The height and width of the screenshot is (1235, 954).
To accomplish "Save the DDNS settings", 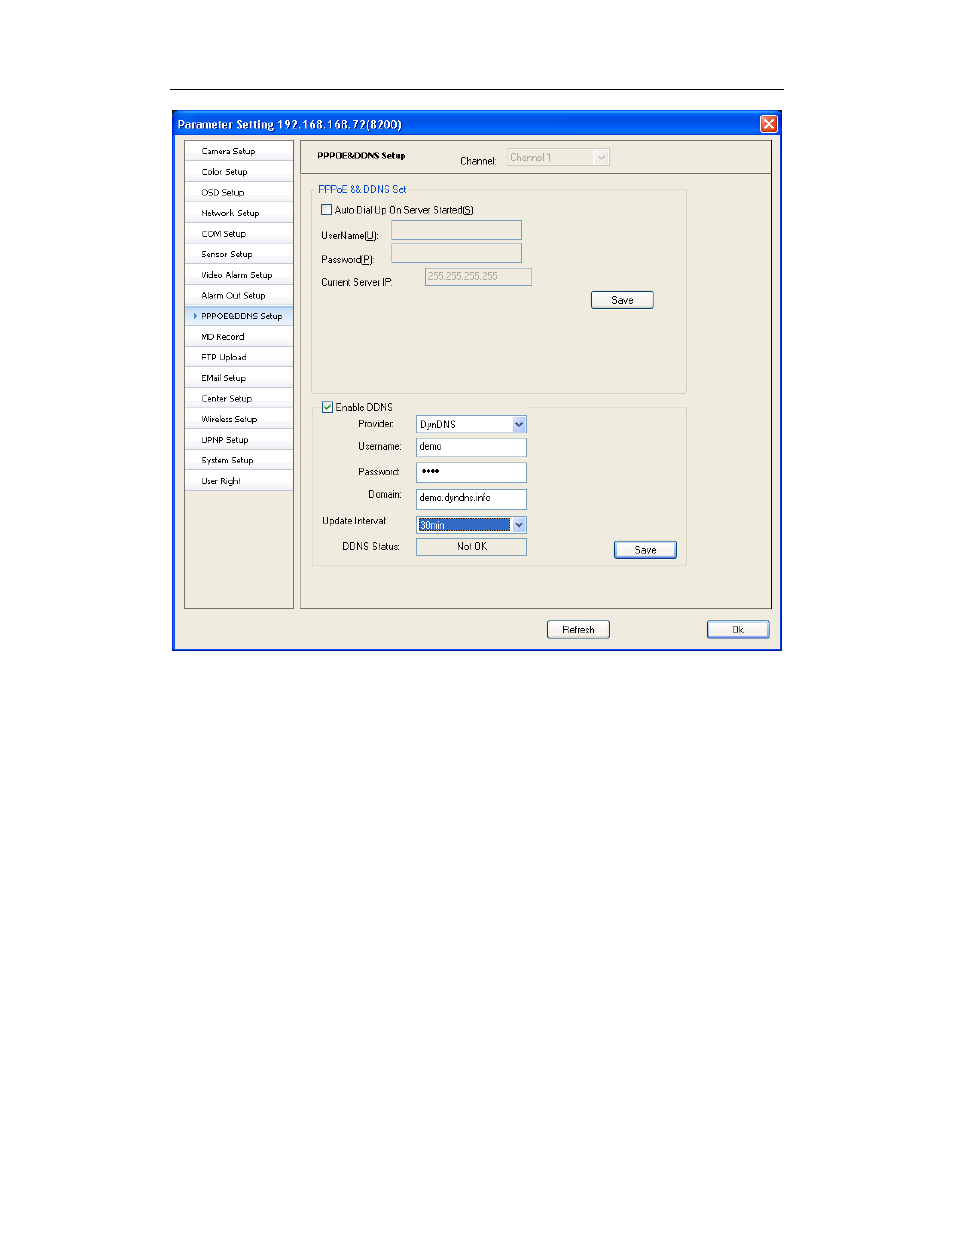I will click(645, 550).
